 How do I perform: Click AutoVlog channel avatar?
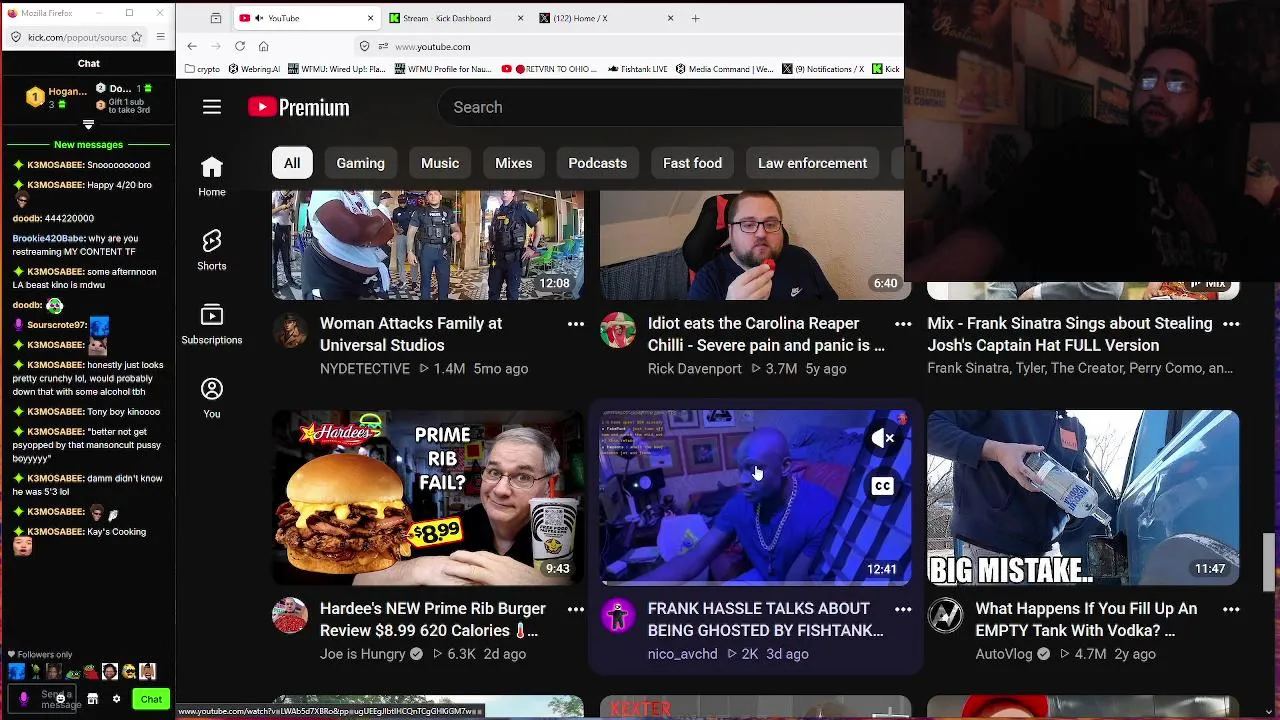point(945,615)
